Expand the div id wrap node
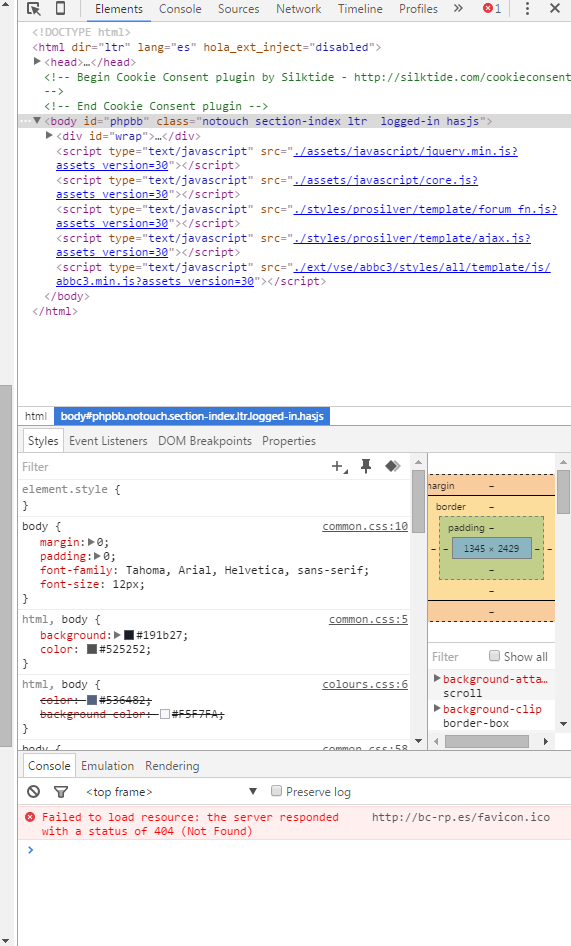Viewport: 571px width, 946px height. coord(49,136)
